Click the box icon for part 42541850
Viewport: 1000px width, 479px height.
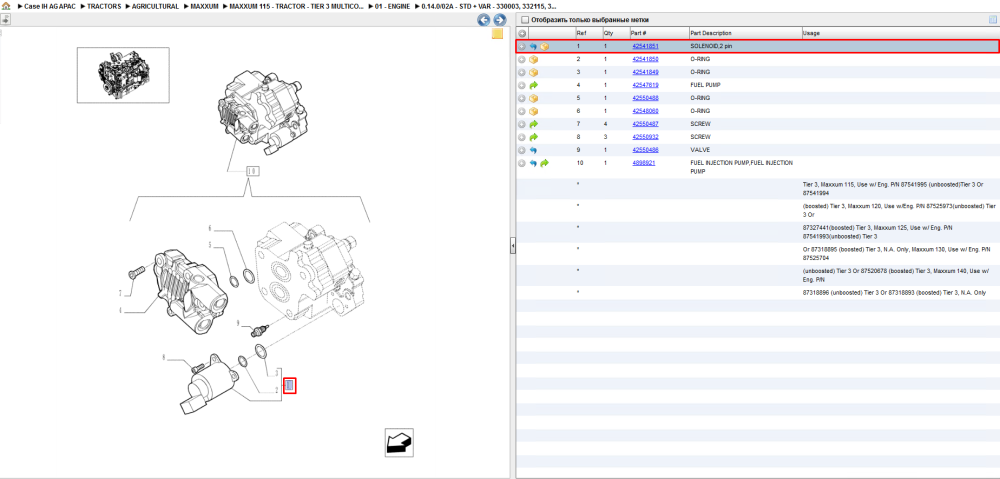click(533, 59)
